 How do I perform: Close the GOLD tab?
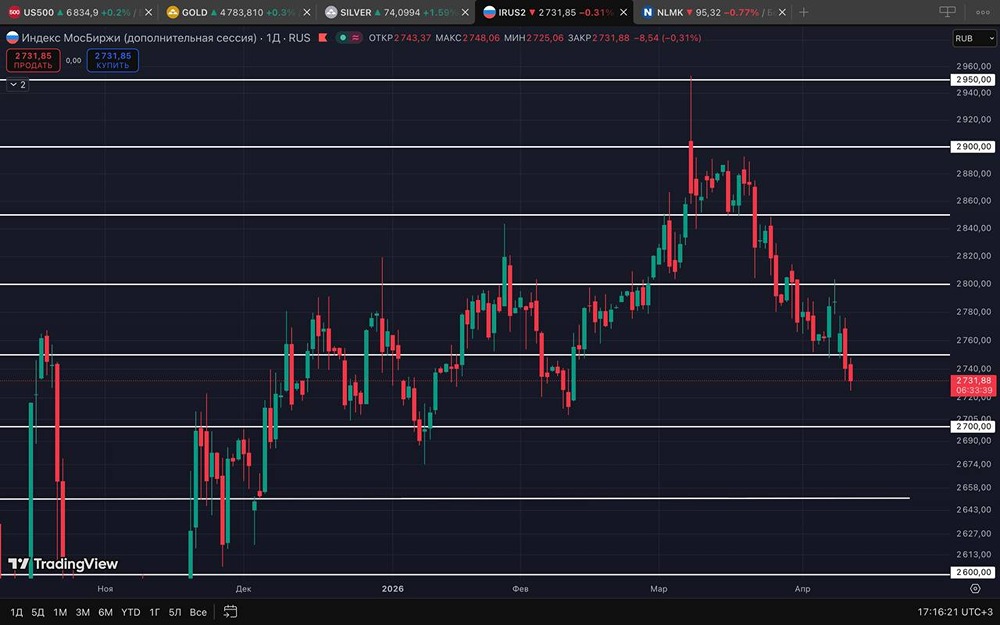point(307,12)
